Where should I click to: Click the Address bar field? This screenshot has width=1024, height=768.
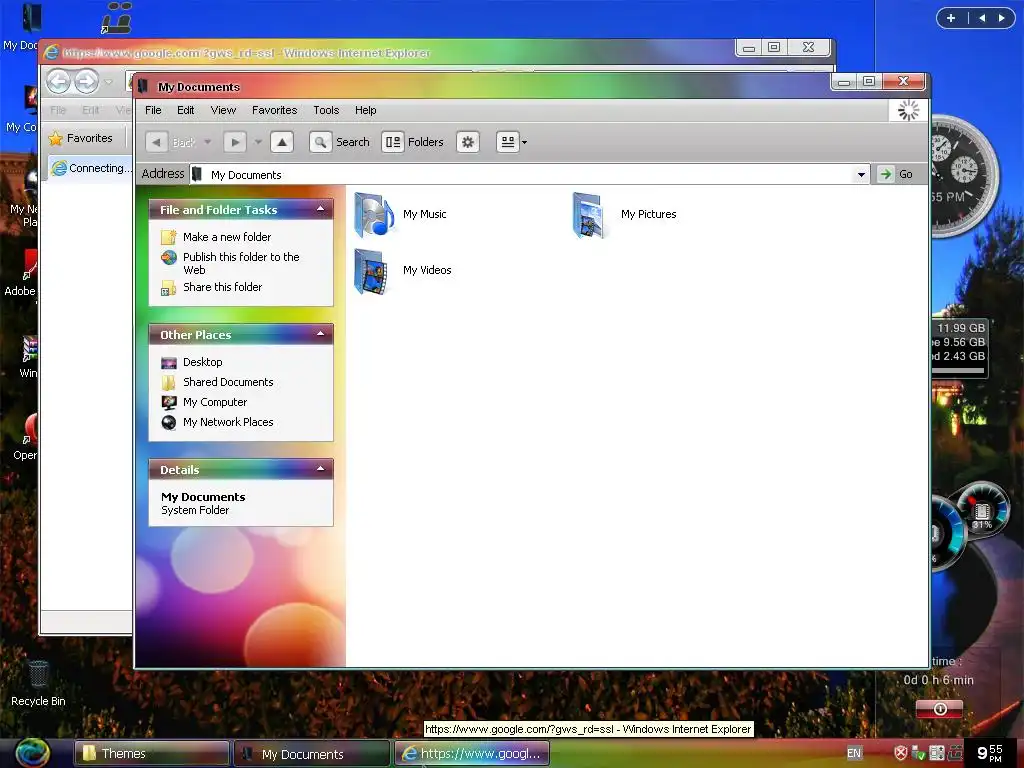tap(529, 174)
